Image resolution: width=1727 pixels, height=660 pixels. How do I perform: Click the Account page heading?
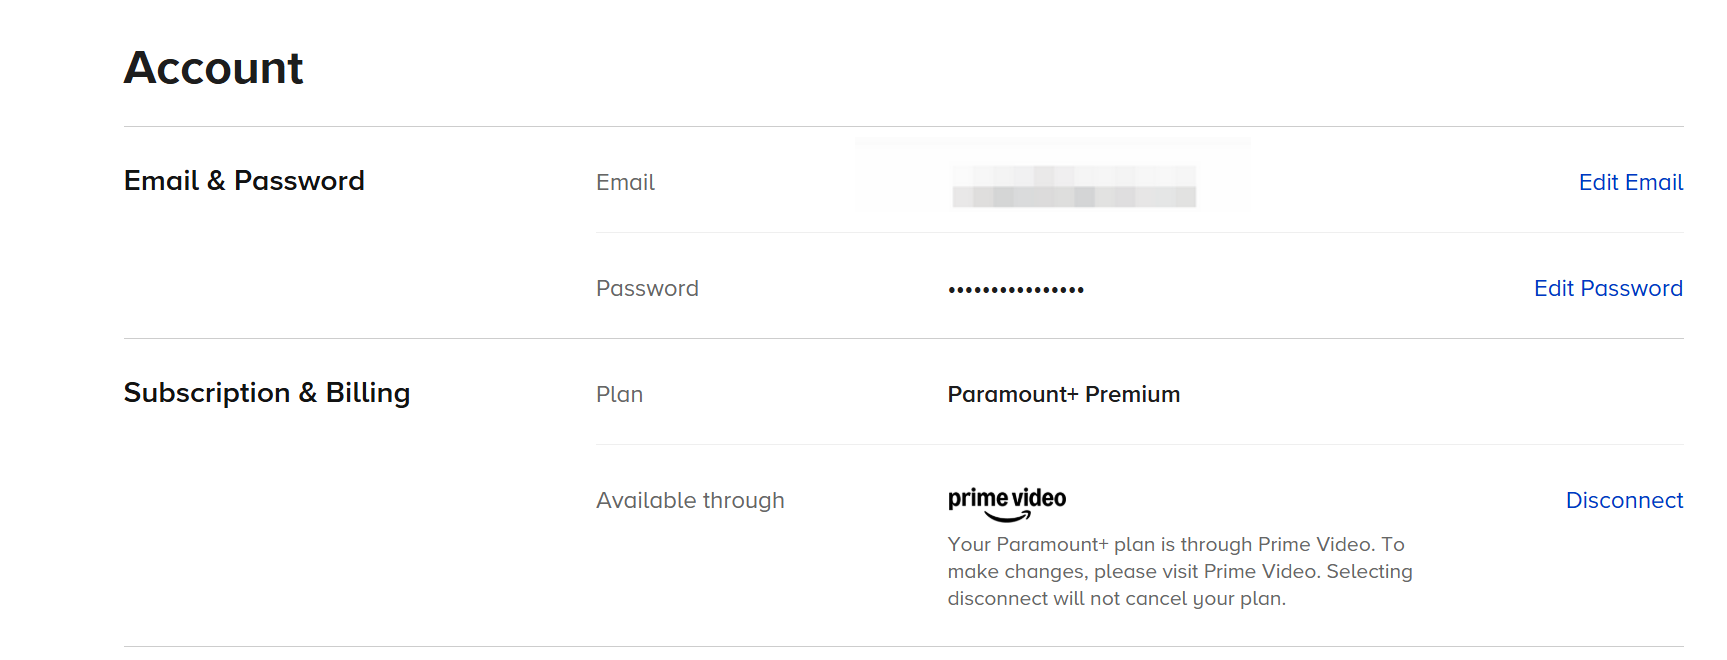[213, 68]
